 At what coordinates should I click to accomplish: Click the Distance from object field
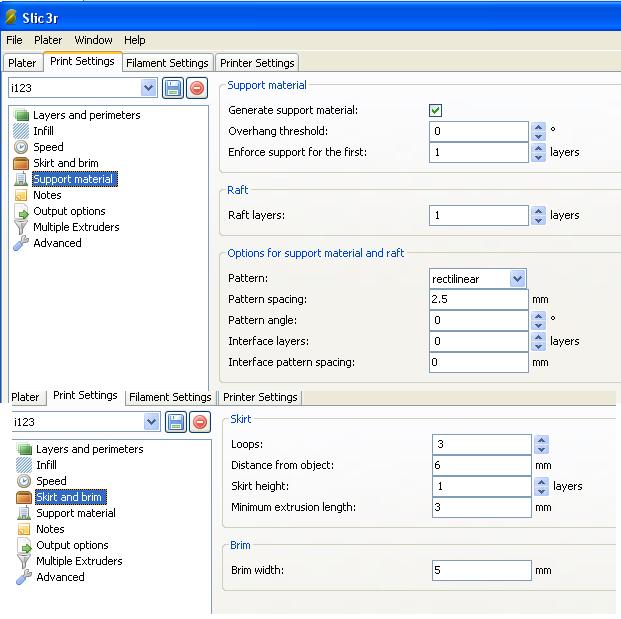click(481, 465)
